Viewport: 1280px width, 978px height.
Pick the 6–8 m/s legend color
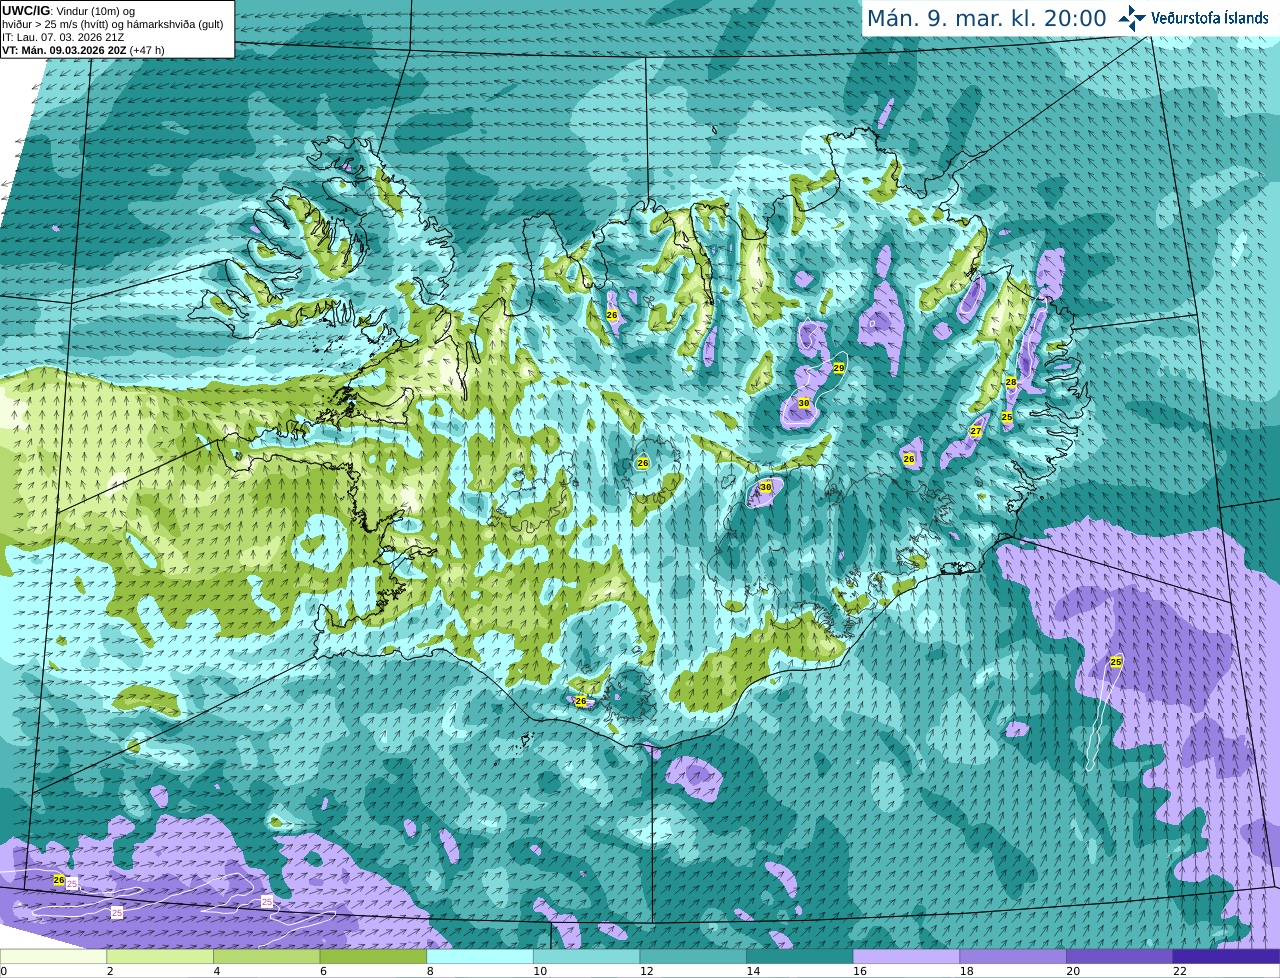coord(373,956)
